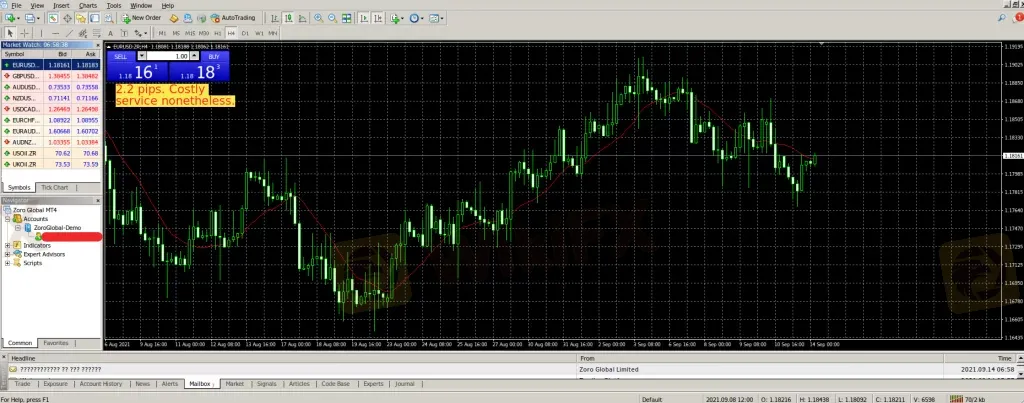
Task: Click the one-click SELL button
Action: tap(121, 56)
